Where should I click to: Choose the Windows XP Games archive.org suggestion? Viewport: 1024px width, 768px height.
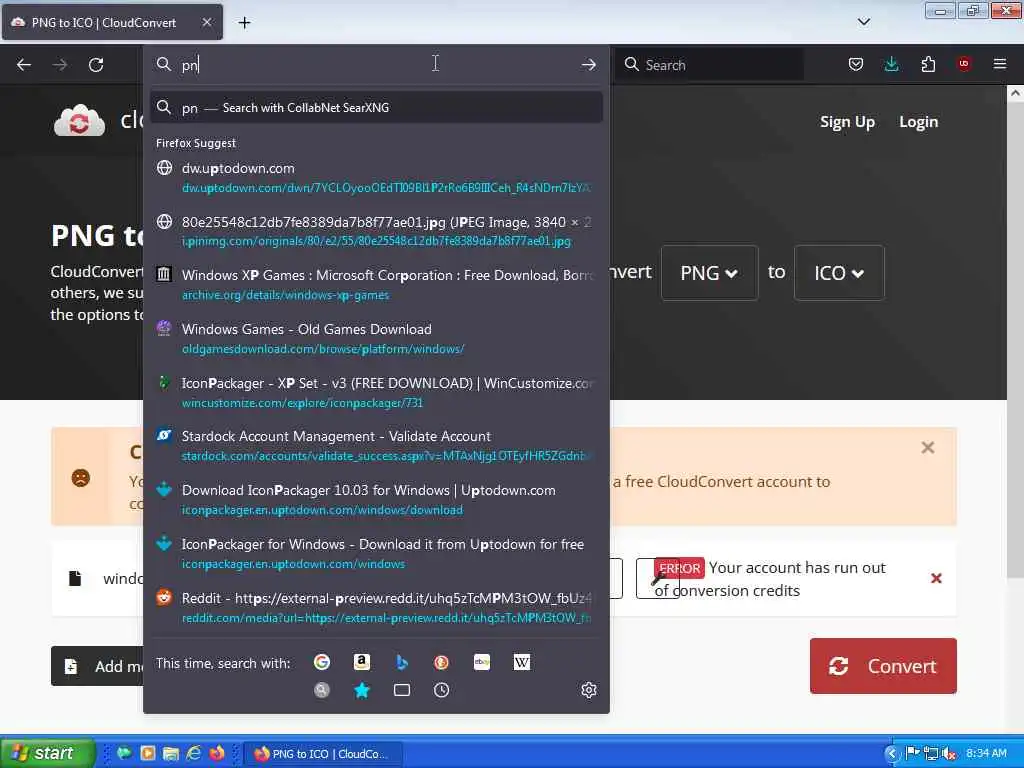(x=376, y=285)
